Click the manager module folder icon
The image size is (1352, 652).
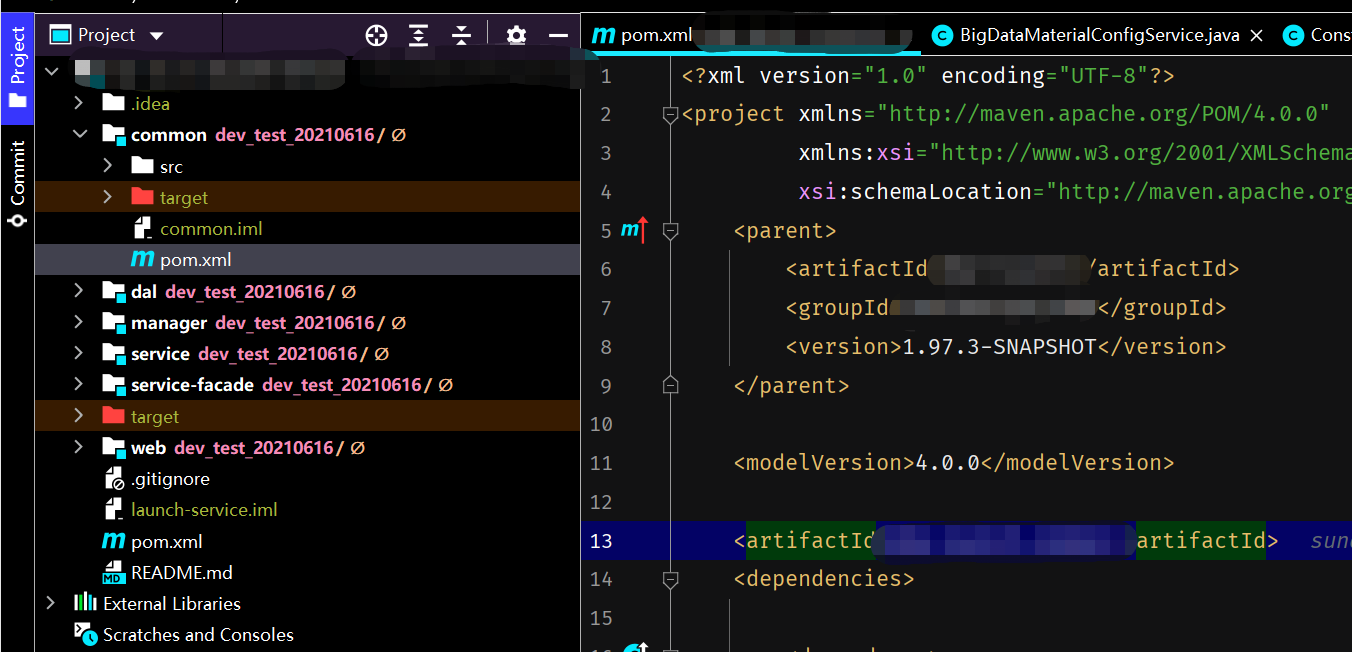pos(114,322)
